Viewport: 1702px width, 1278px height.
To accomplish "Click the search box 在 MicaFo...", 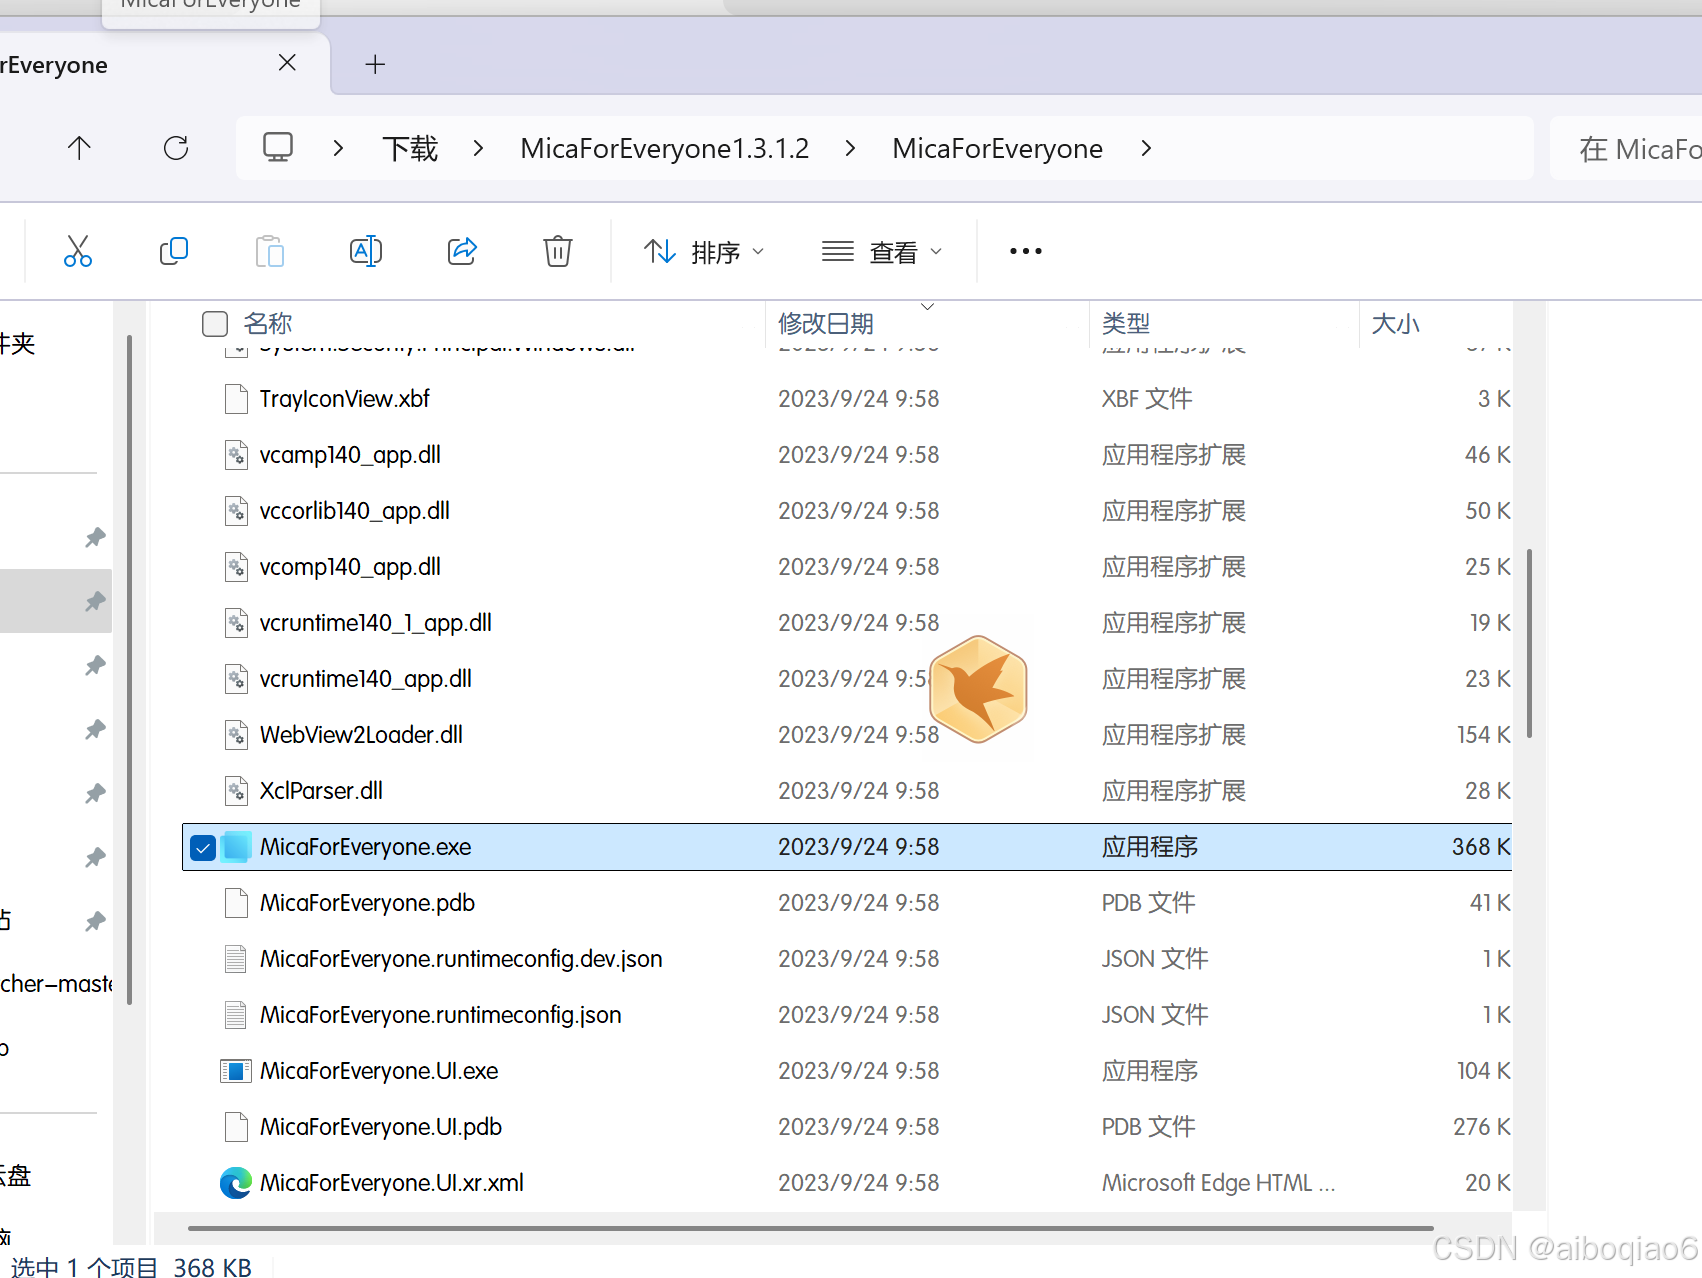I will pos(1626,149).
